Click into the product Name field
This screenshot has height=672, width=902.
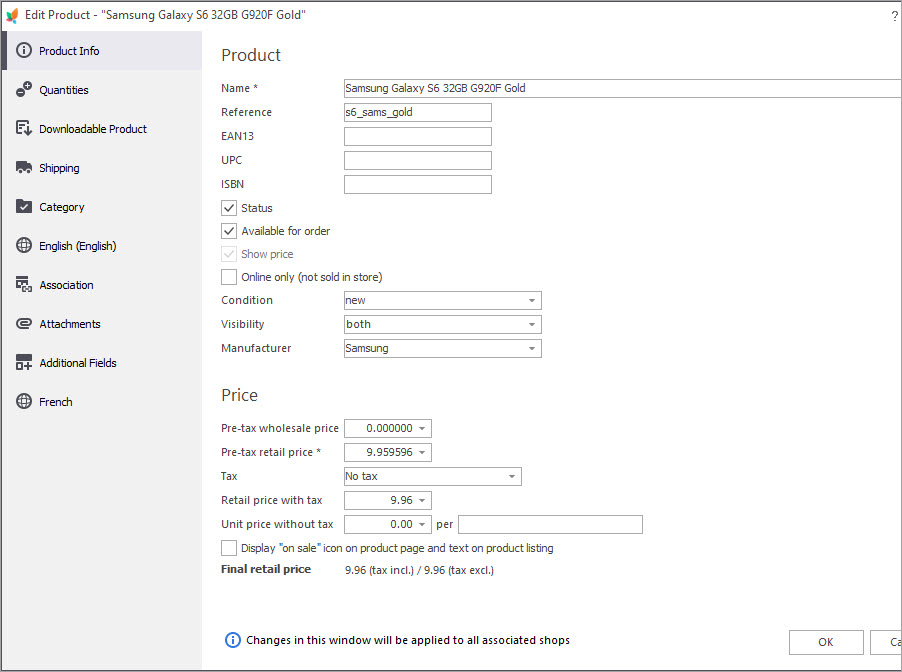(622, 88)
